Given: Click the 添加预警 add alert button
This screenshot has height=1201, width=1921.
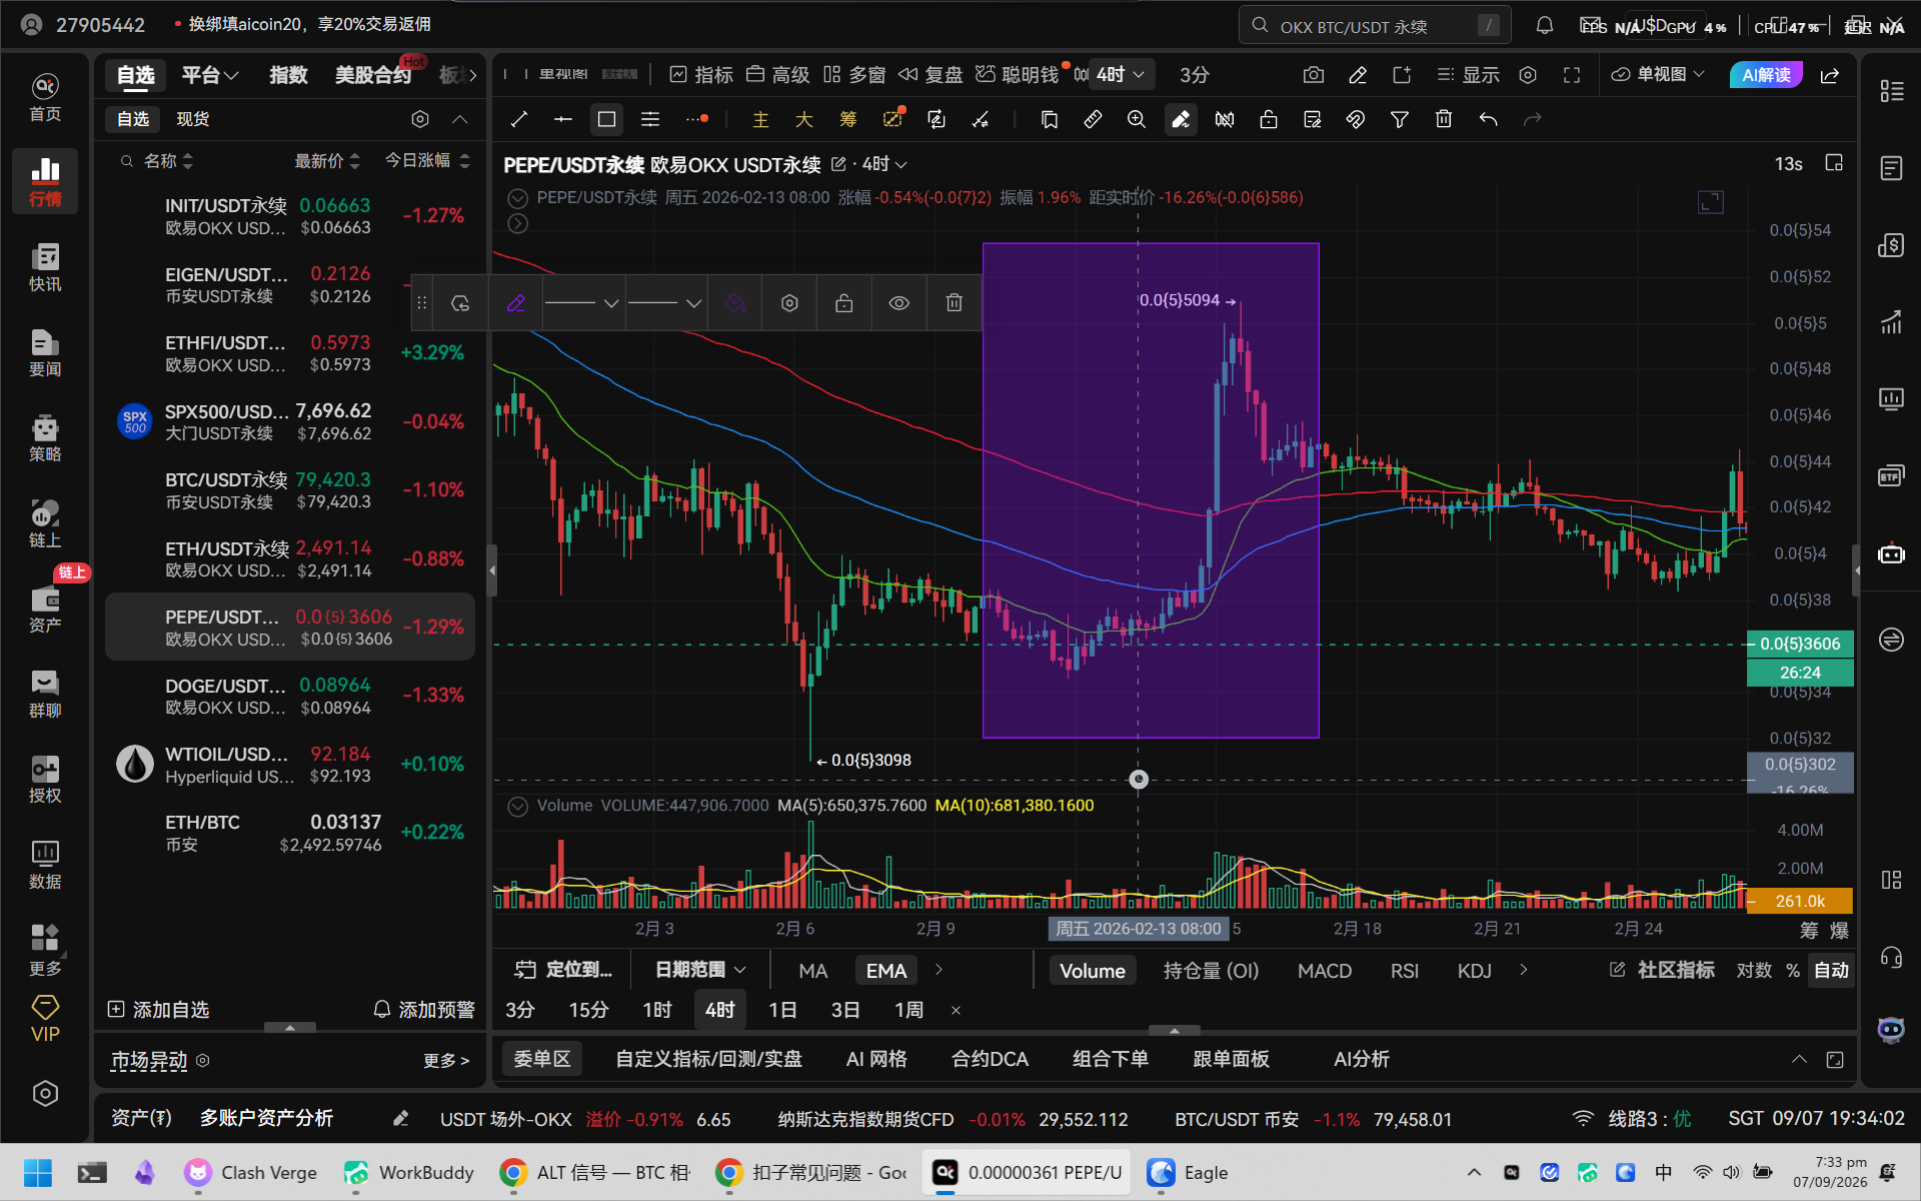Looking at the screenshot, I should pyautogui.click(x=424, y=1010).
